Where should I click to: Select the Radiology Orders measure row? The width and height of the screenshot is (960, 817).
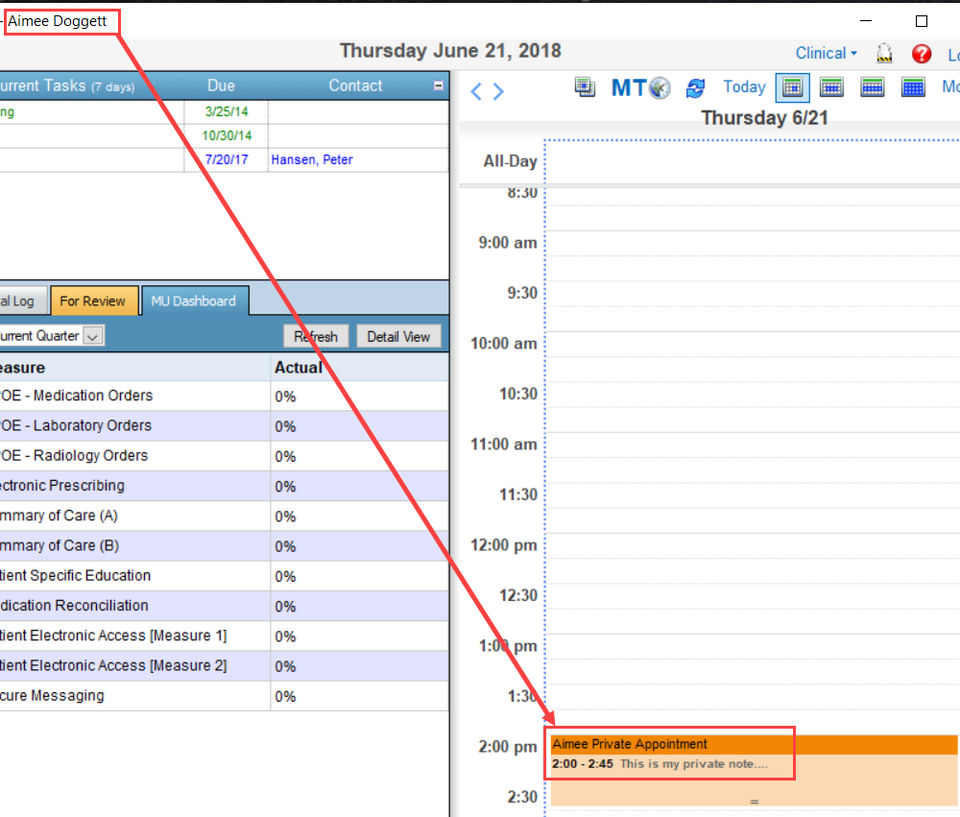[224, 456]
